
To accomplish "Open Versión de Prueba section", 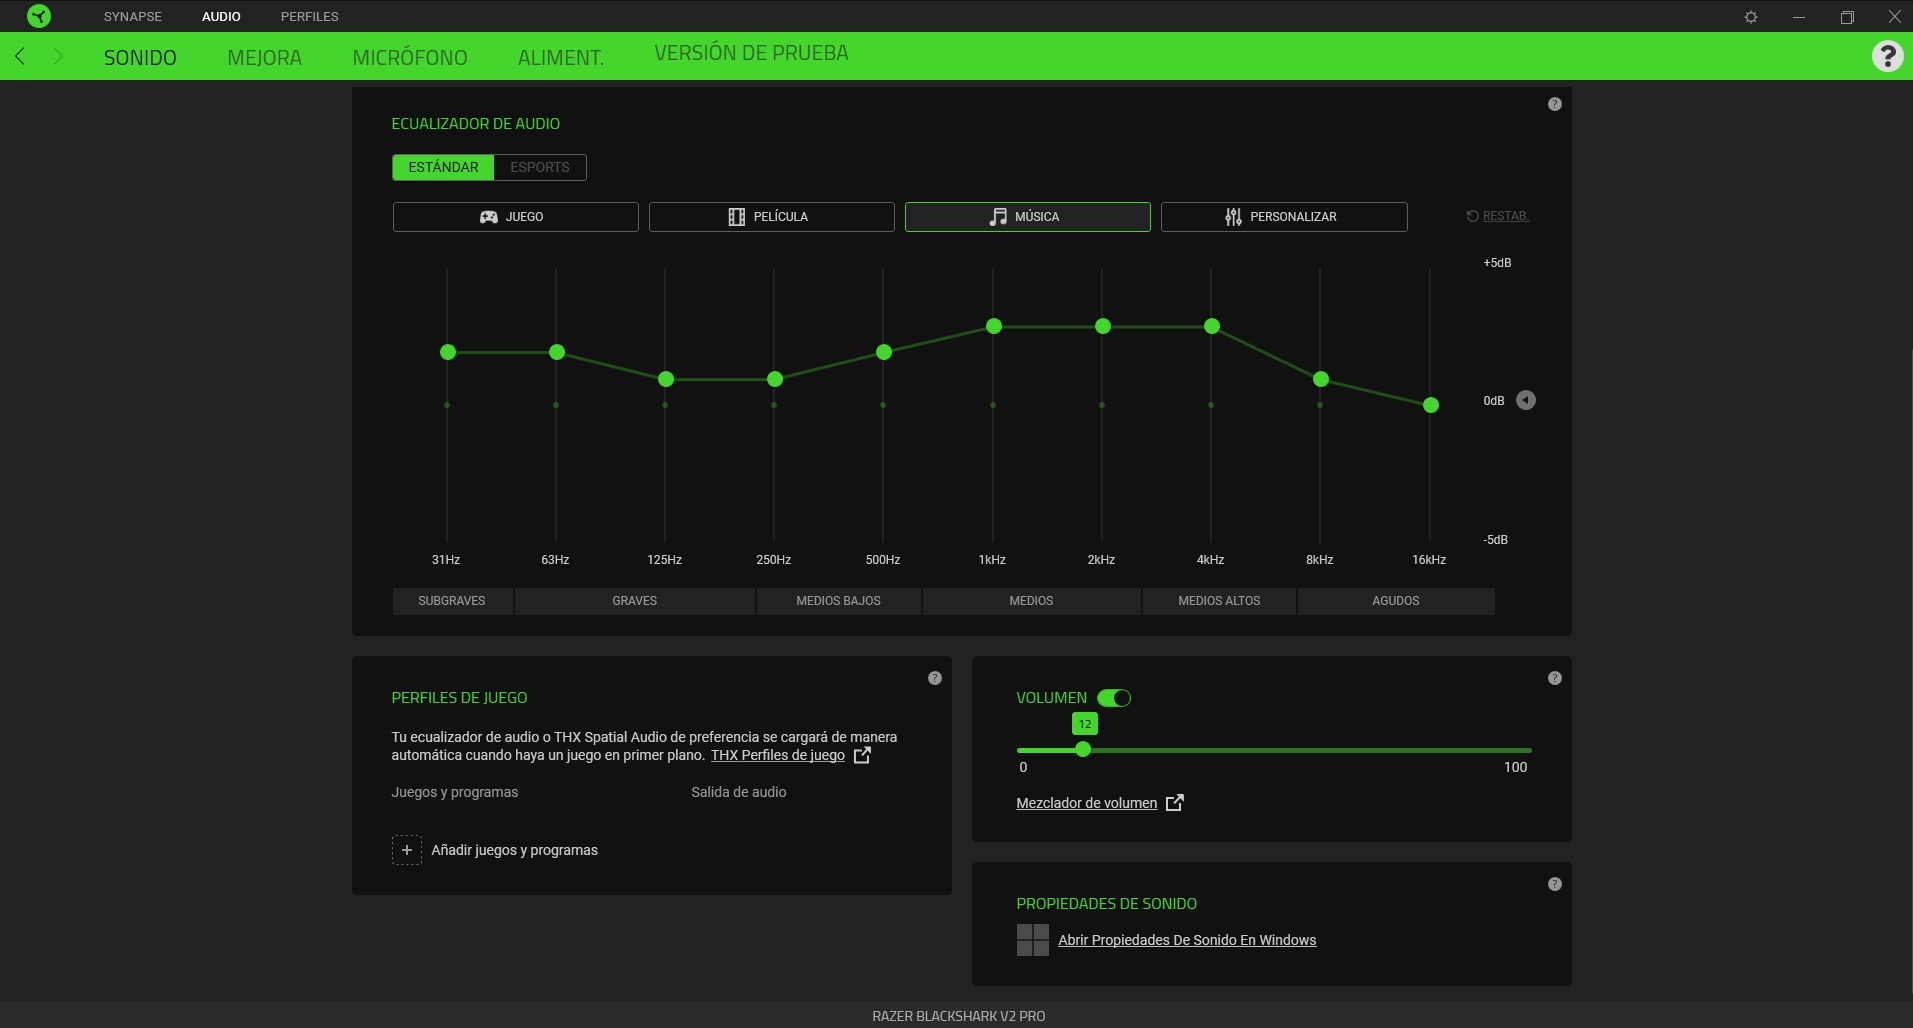I will [751, 53].
